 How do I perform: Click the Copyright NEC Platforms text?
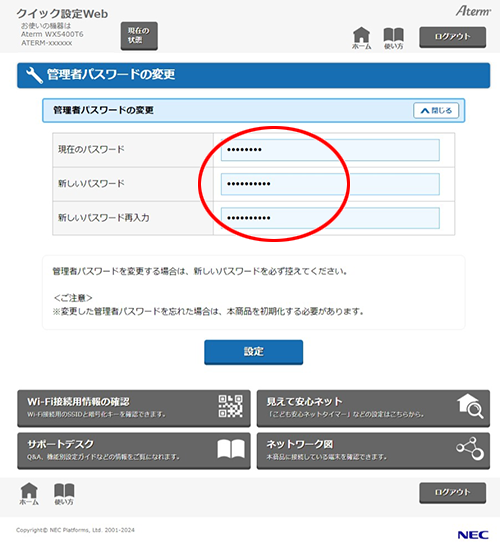pos(75,530)
